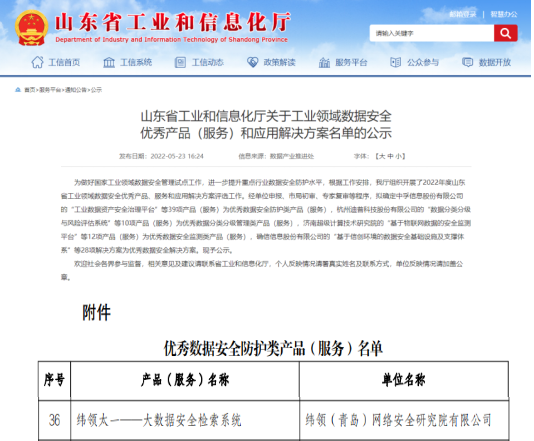Screen dimensions: 534x441
Task: Click the English department name subtitle
Action: click(172, 40)
